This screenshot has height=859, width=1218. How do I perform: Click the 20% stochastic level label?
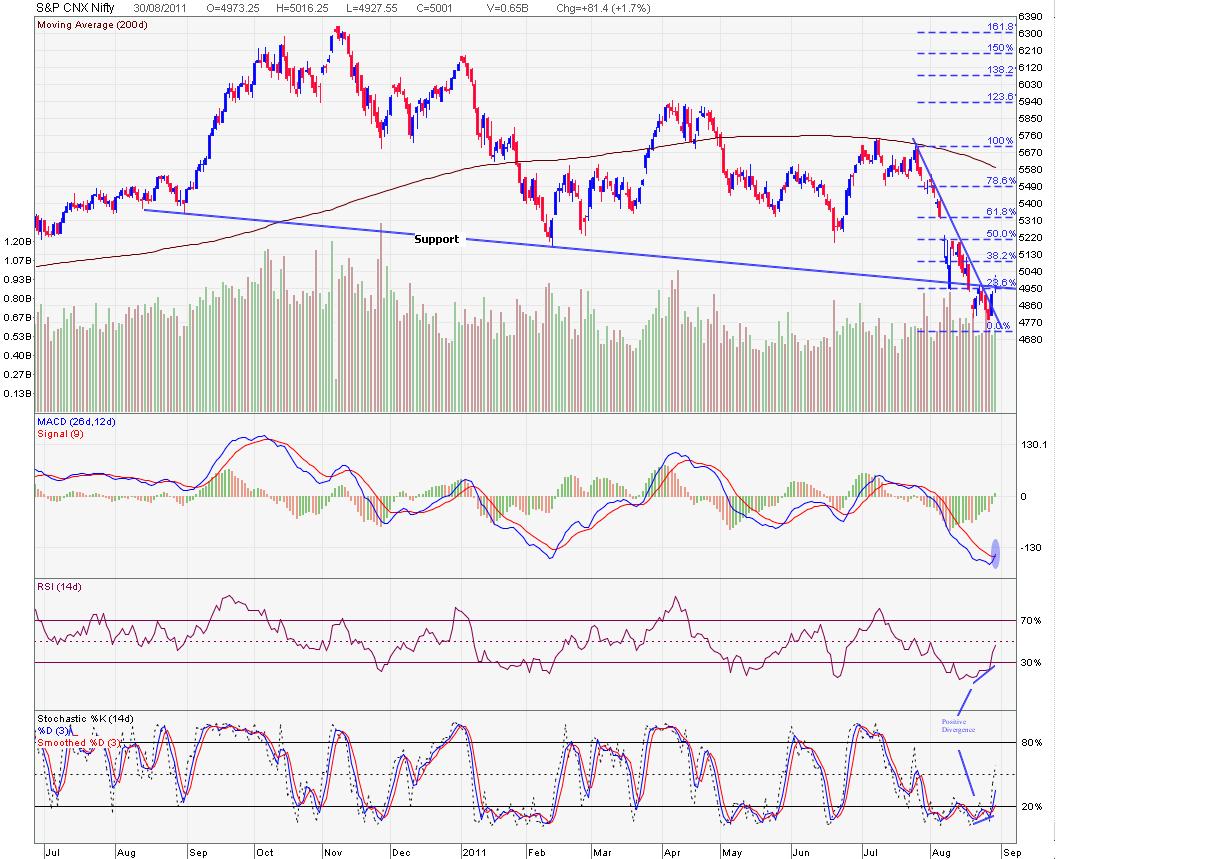(1030, 806)
